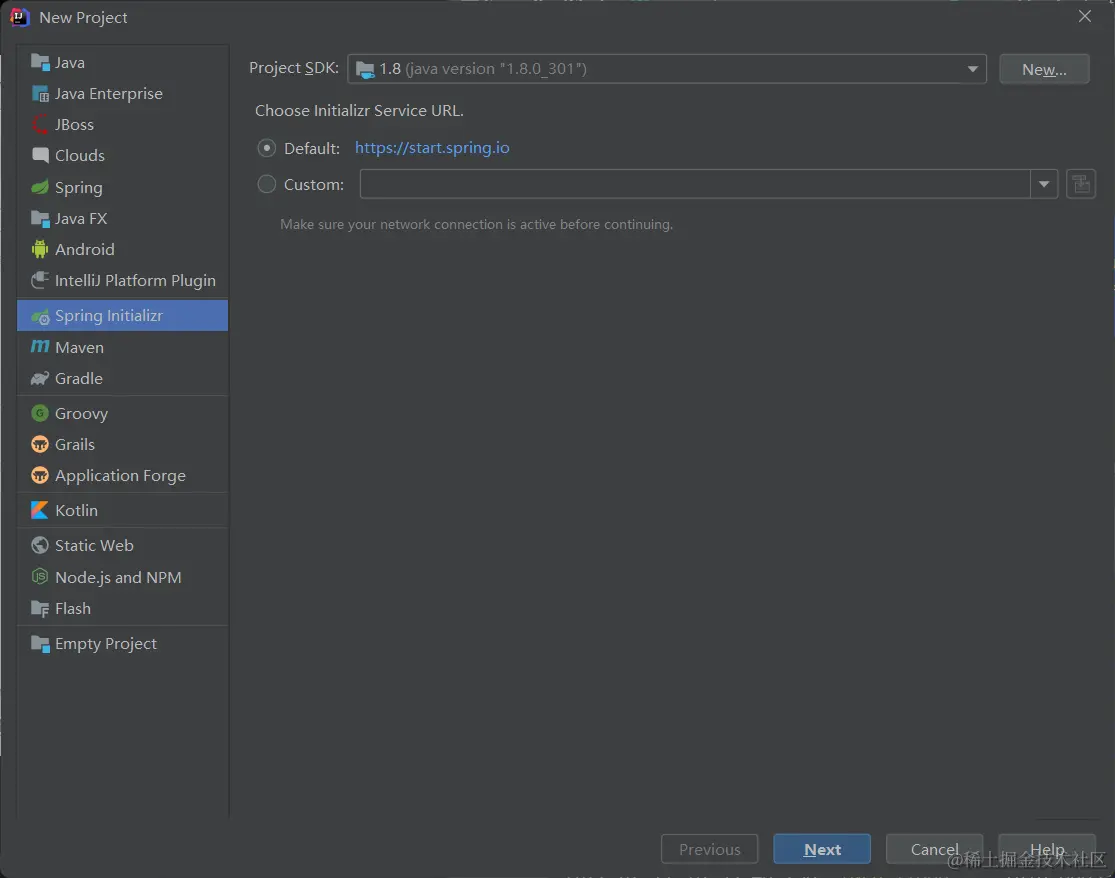
Task: Select Android label in the list
Action: coord(85,250)
